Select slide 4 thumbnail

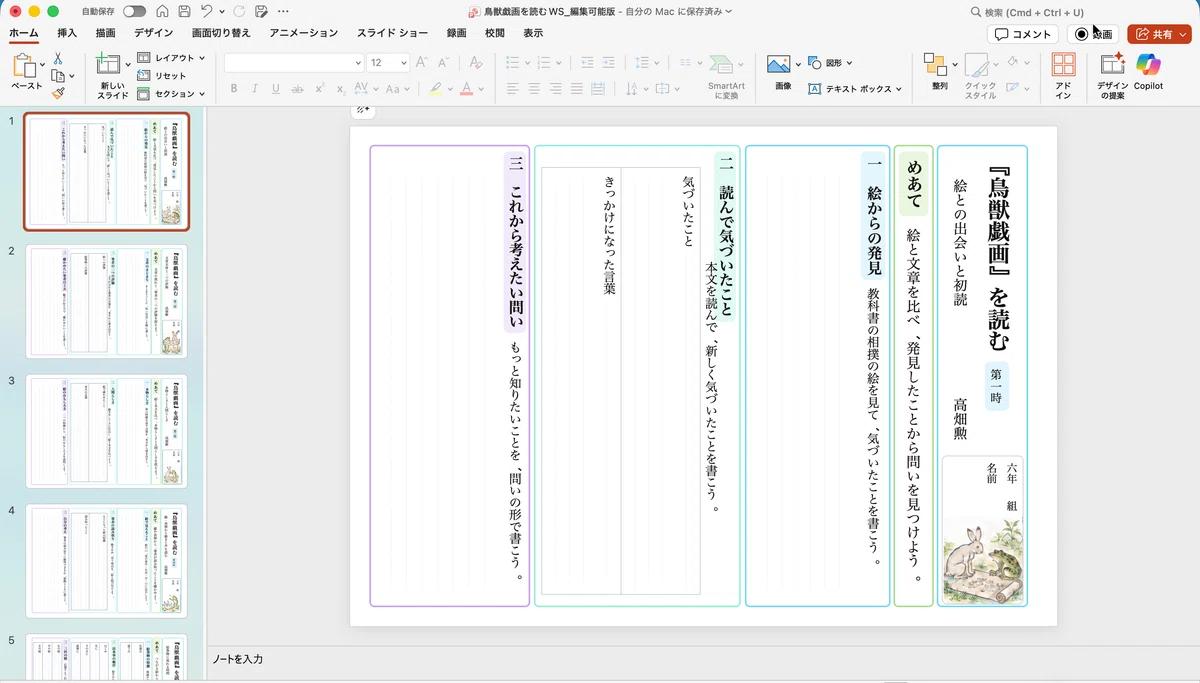(x=106, y=561)
